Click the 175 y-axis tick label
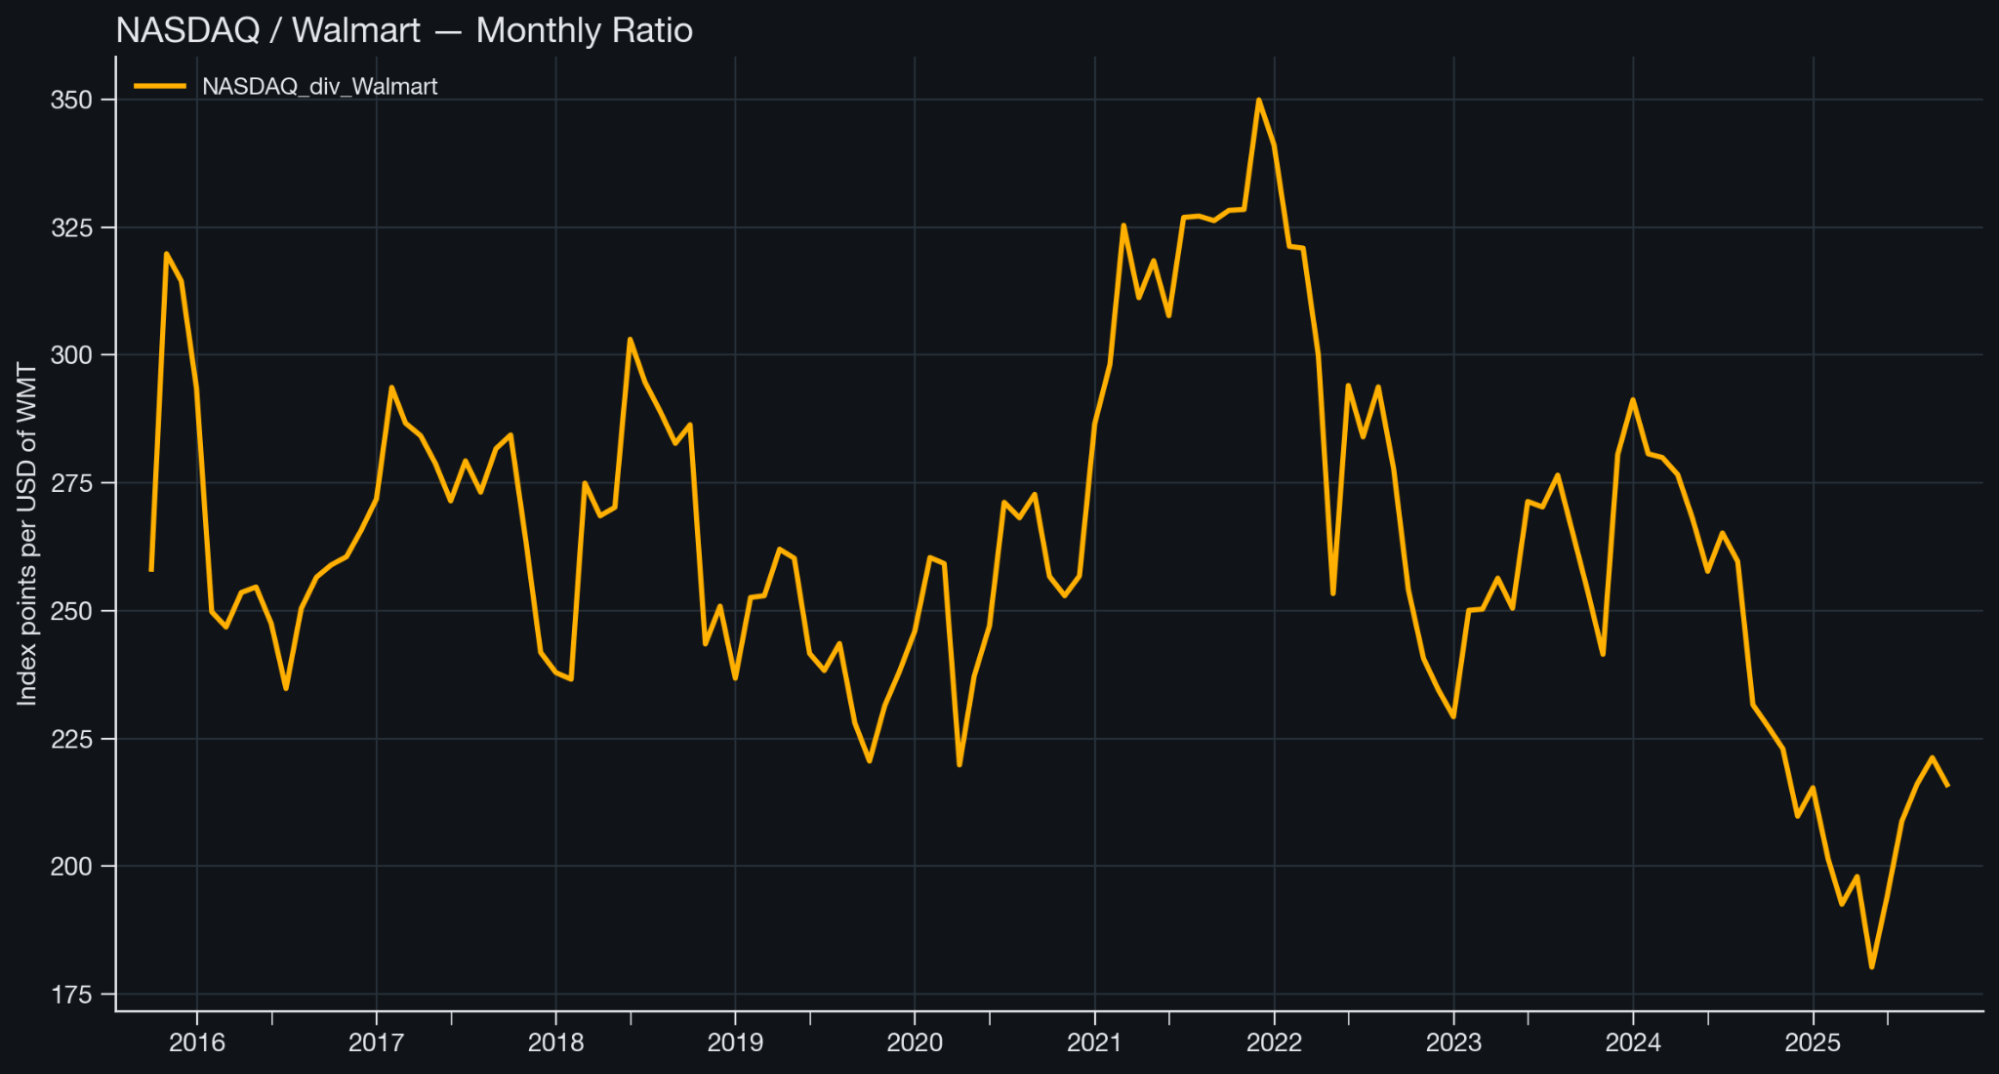Image resolution: width=1999 pixels, height=1074 pixels. point(71,994)
